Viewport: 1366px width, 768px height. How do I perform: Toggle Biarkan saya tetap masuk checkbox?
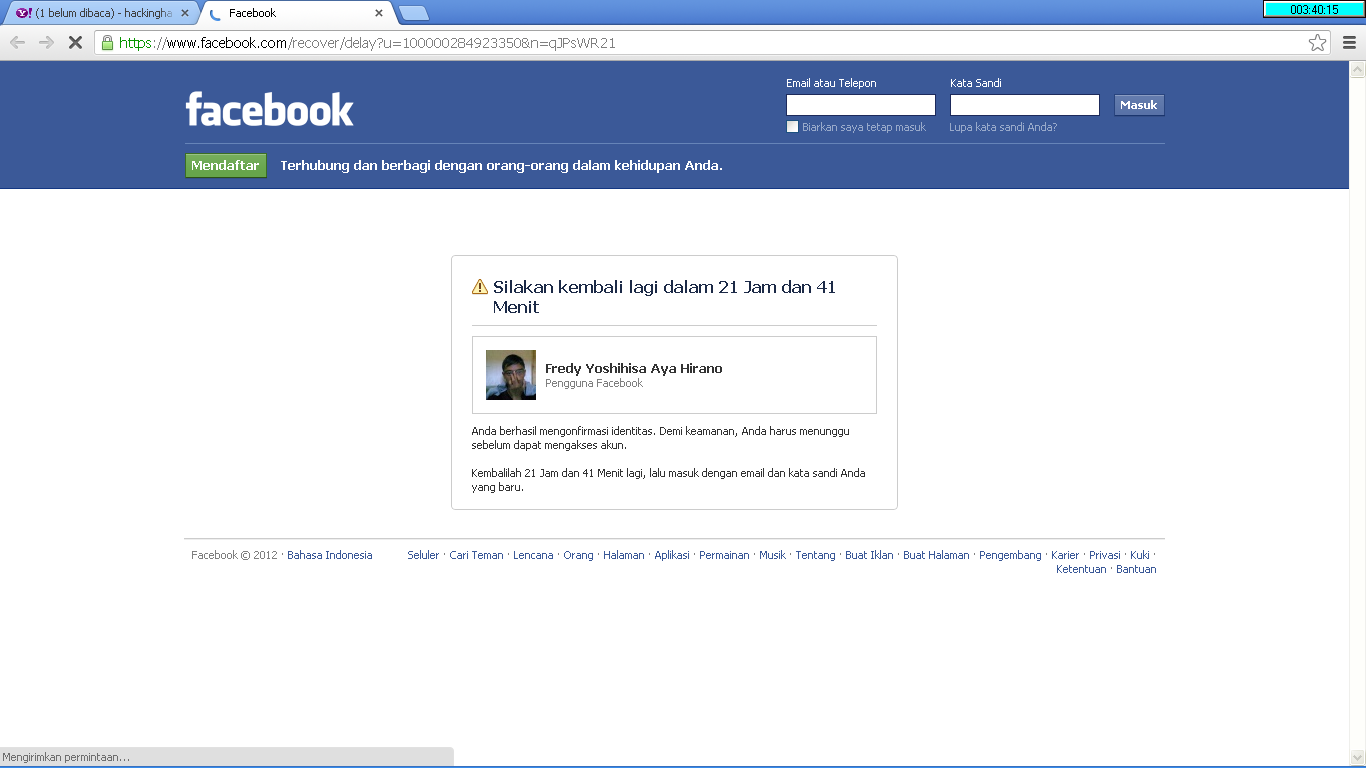coord(792,127)
